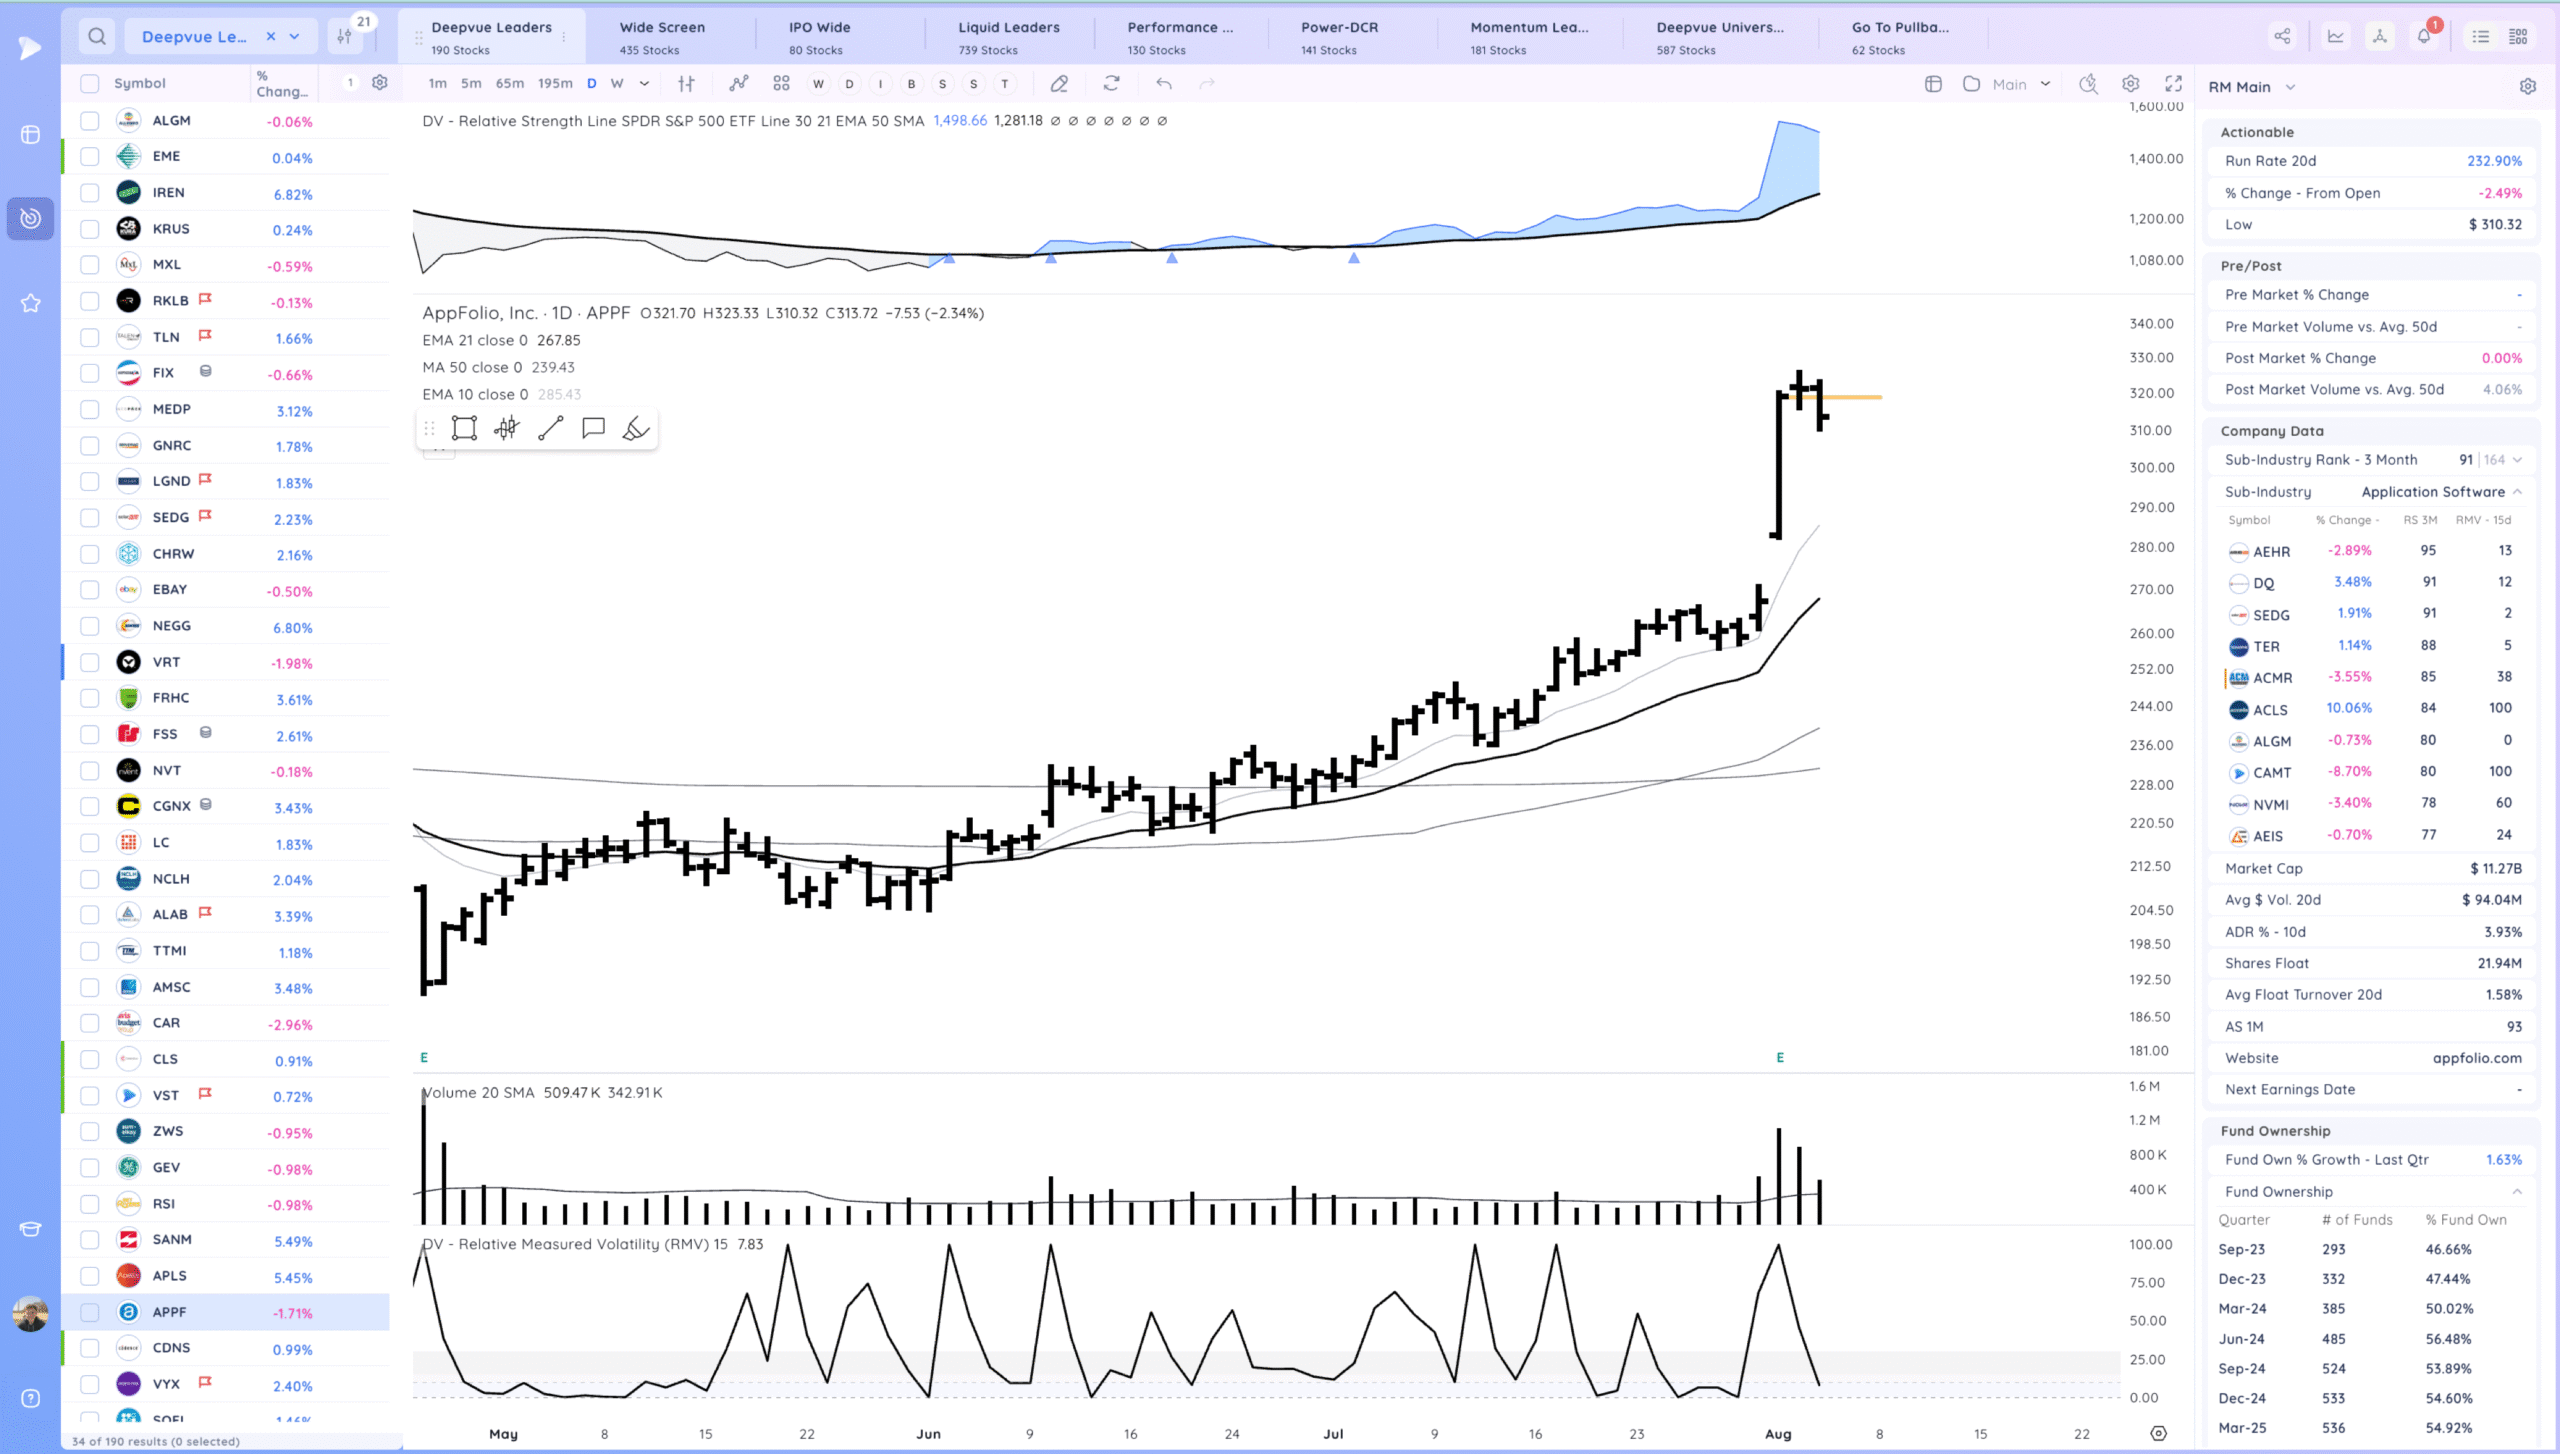Open the share icon in top bar
Viewport: 2560px width, 1454px height.
tap(2283, 37)
